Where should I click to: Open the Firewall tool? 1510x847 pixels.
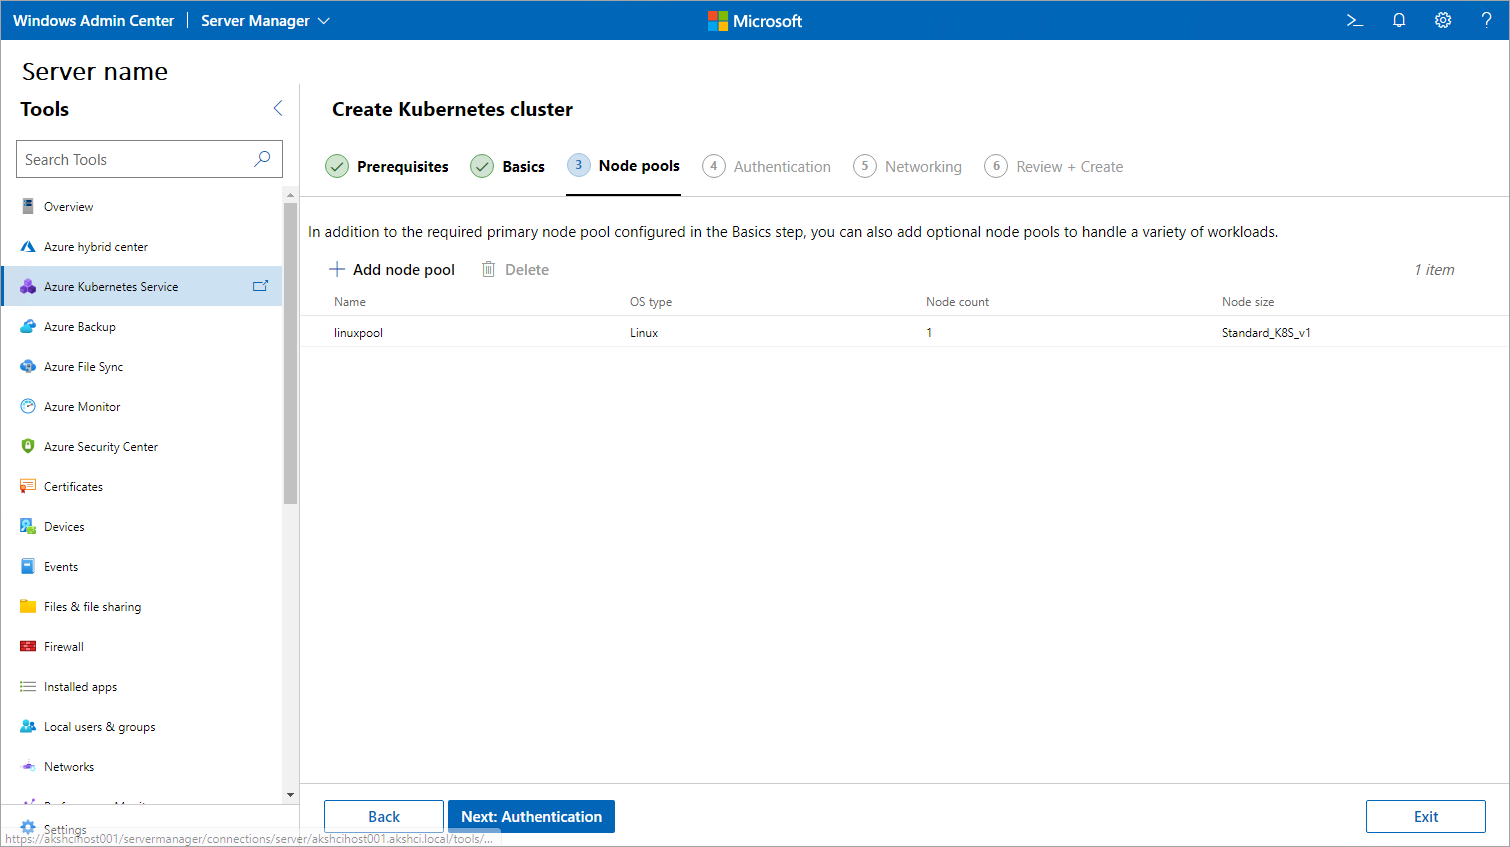coord(64,647)
